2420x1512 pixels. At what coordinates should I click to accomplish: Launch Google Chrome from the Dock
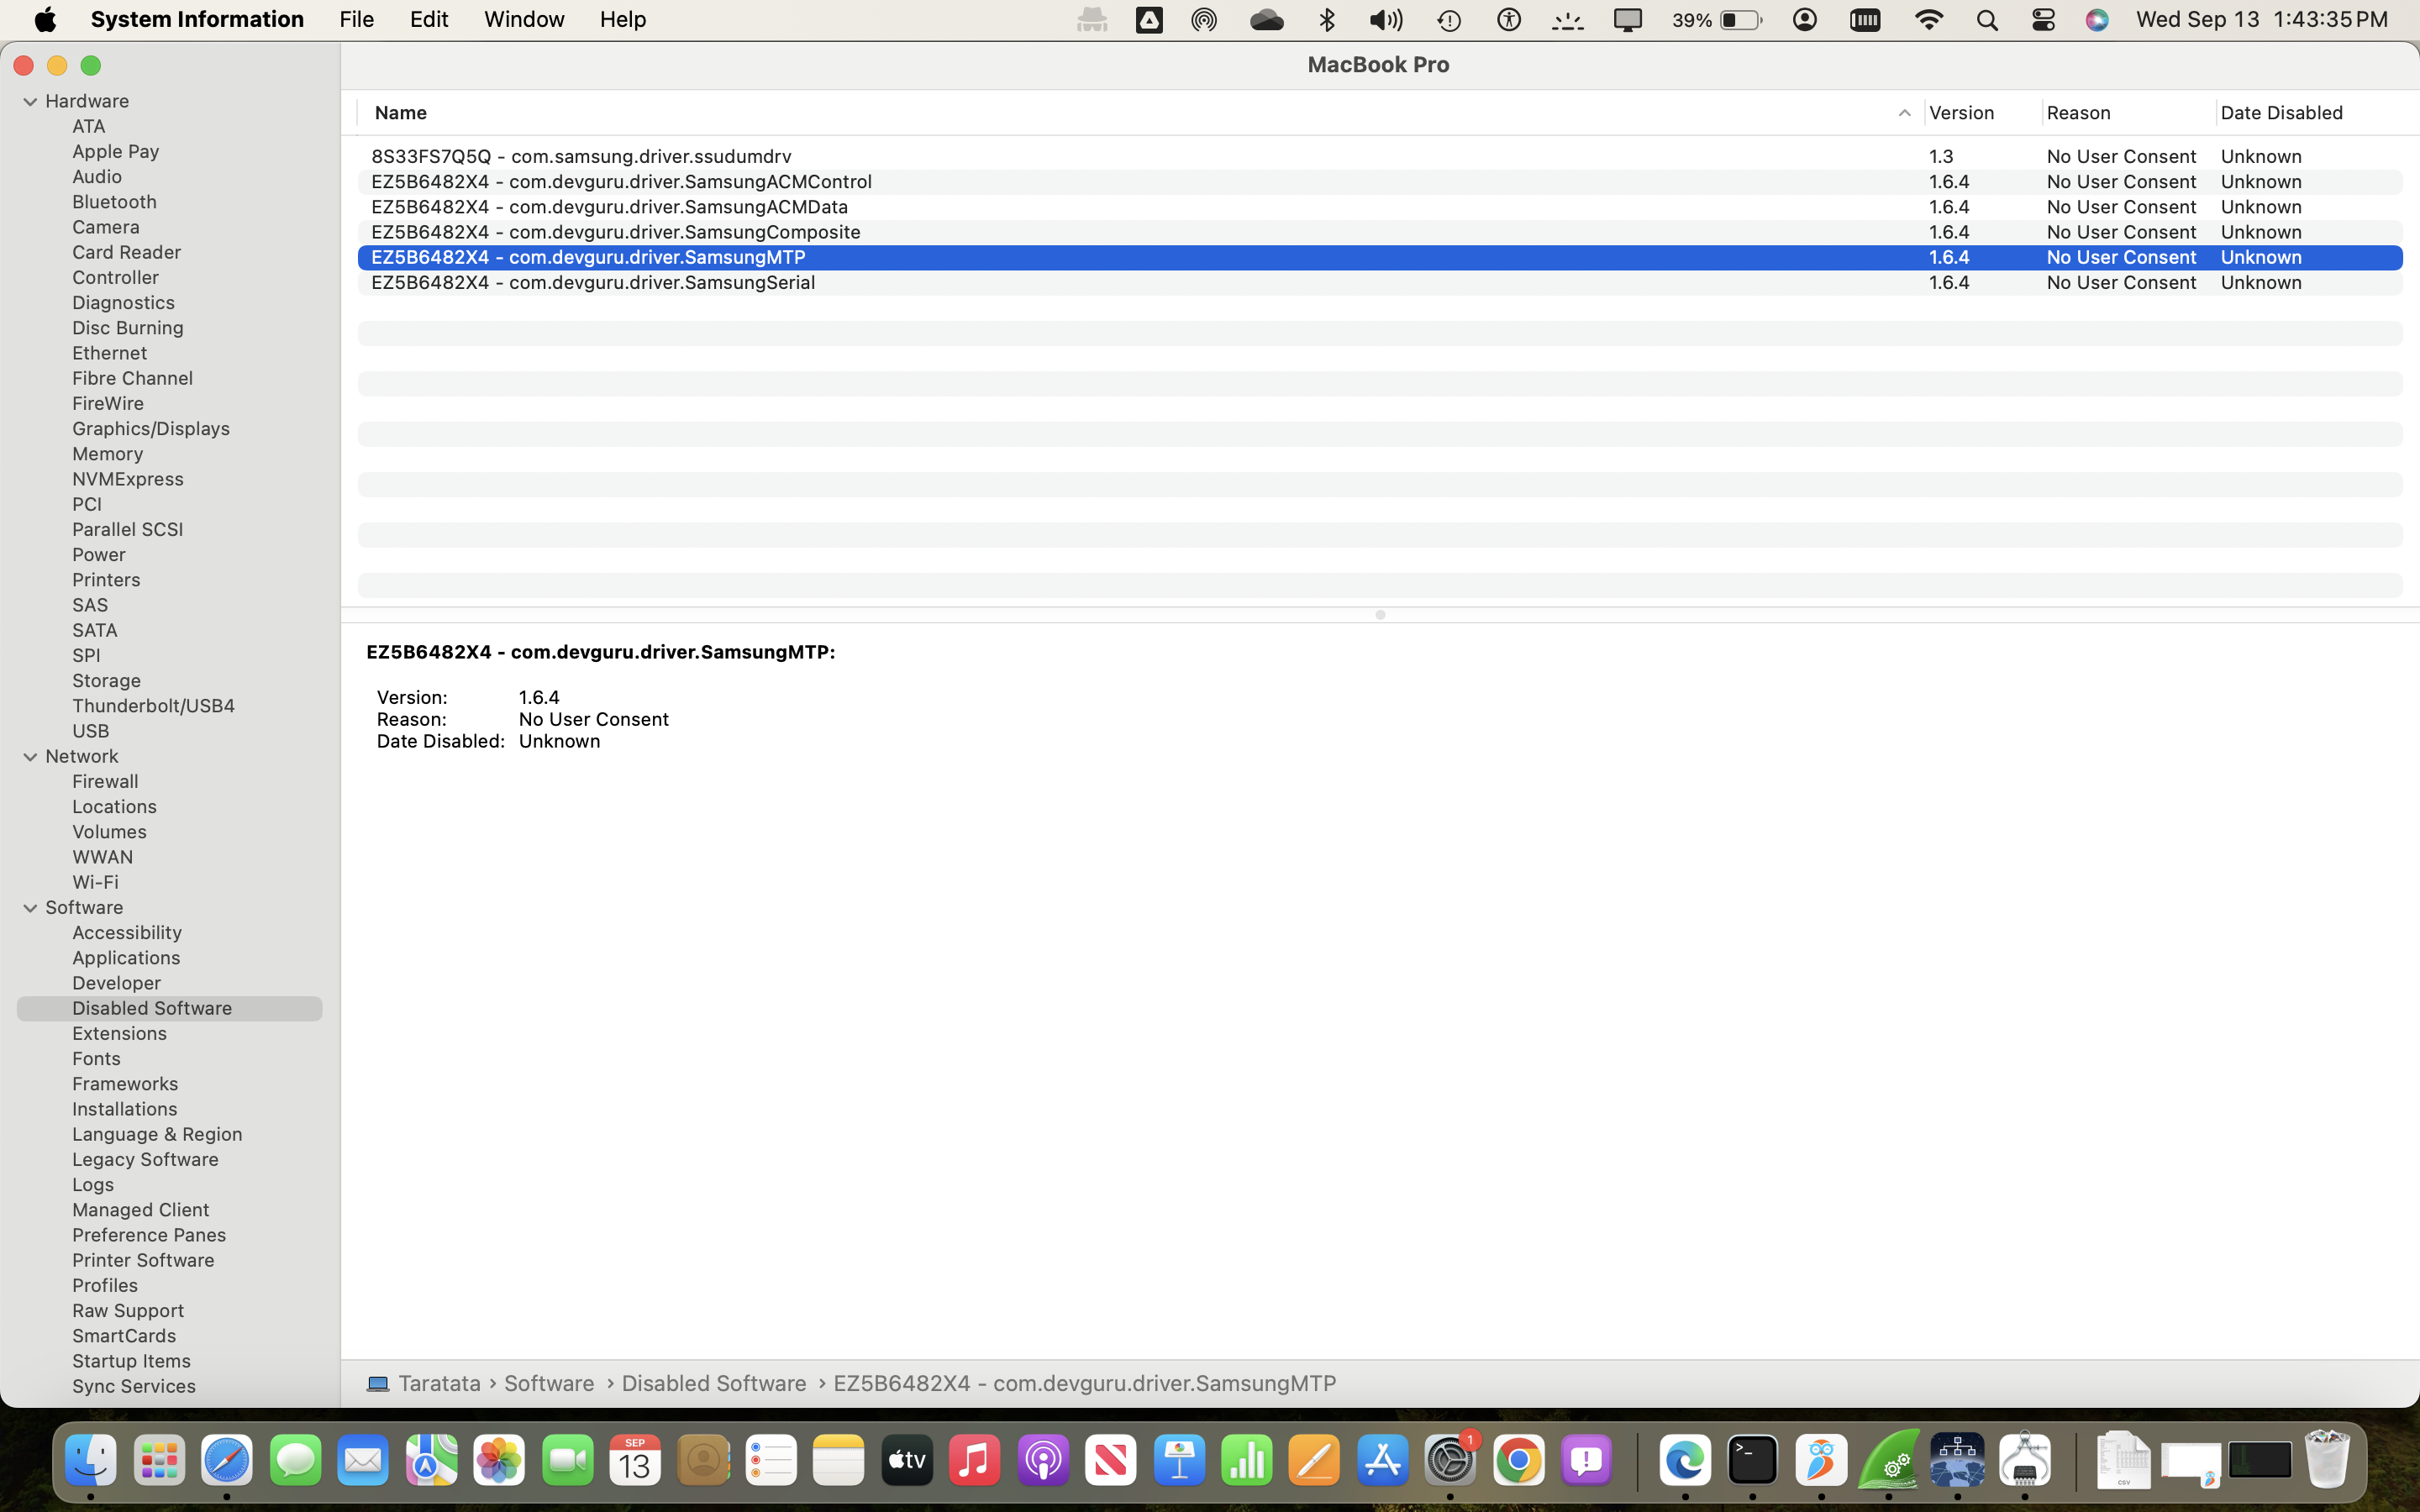1519,1459
